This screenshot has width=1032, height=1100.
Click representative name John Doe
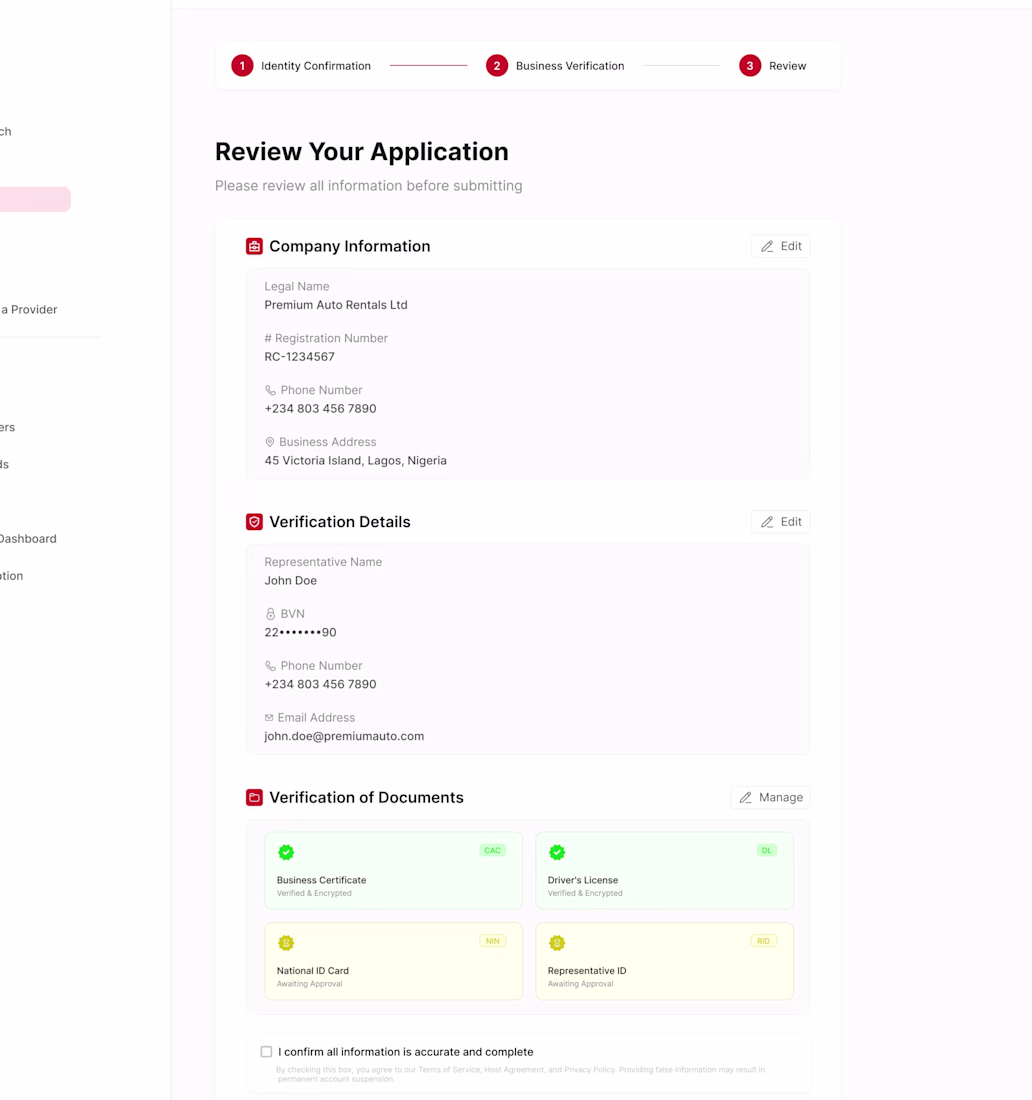tap(290, 581)
